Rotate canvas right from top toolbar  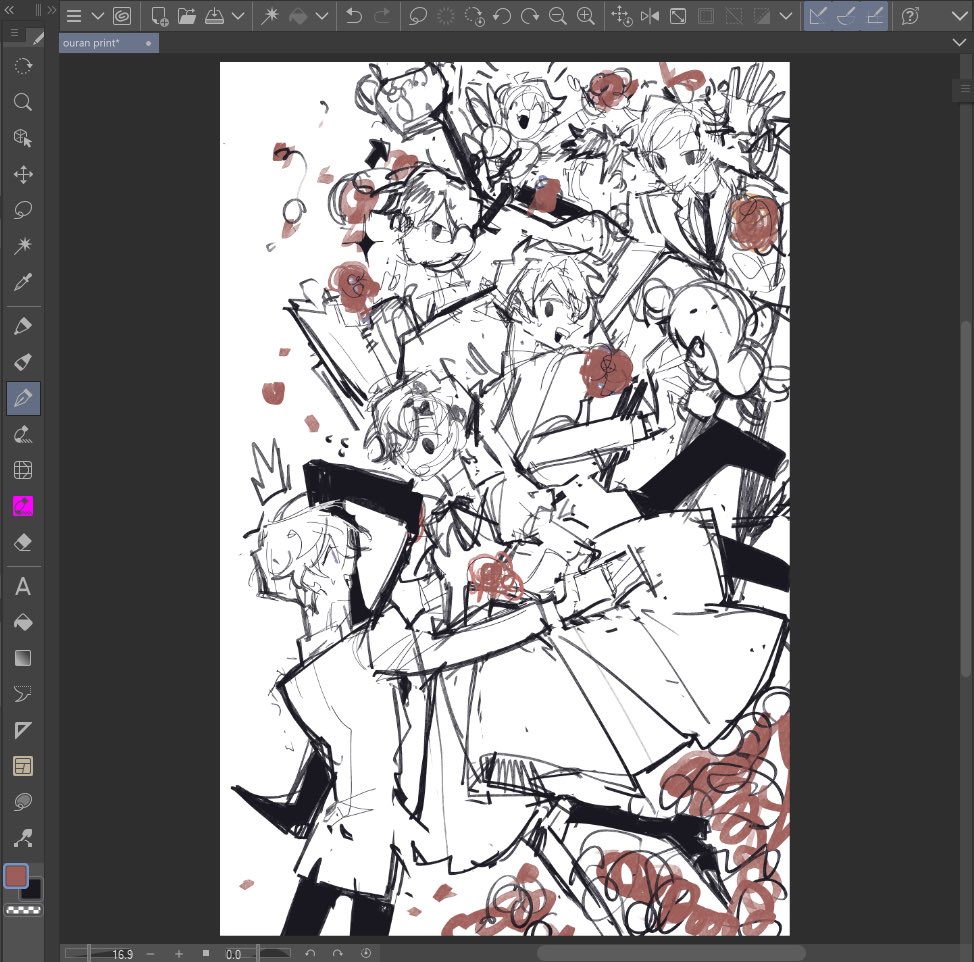click(x=530, y=16)
